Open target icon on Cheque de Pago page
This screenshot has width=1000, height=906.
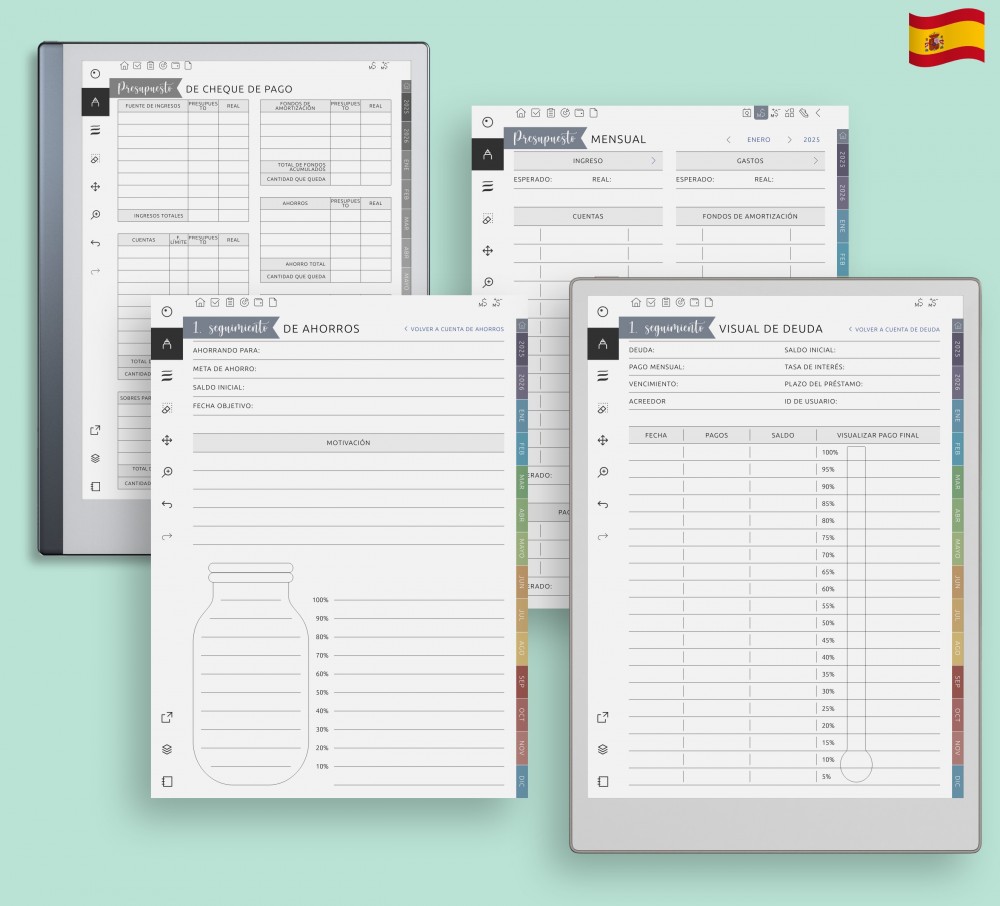(163, 65)
